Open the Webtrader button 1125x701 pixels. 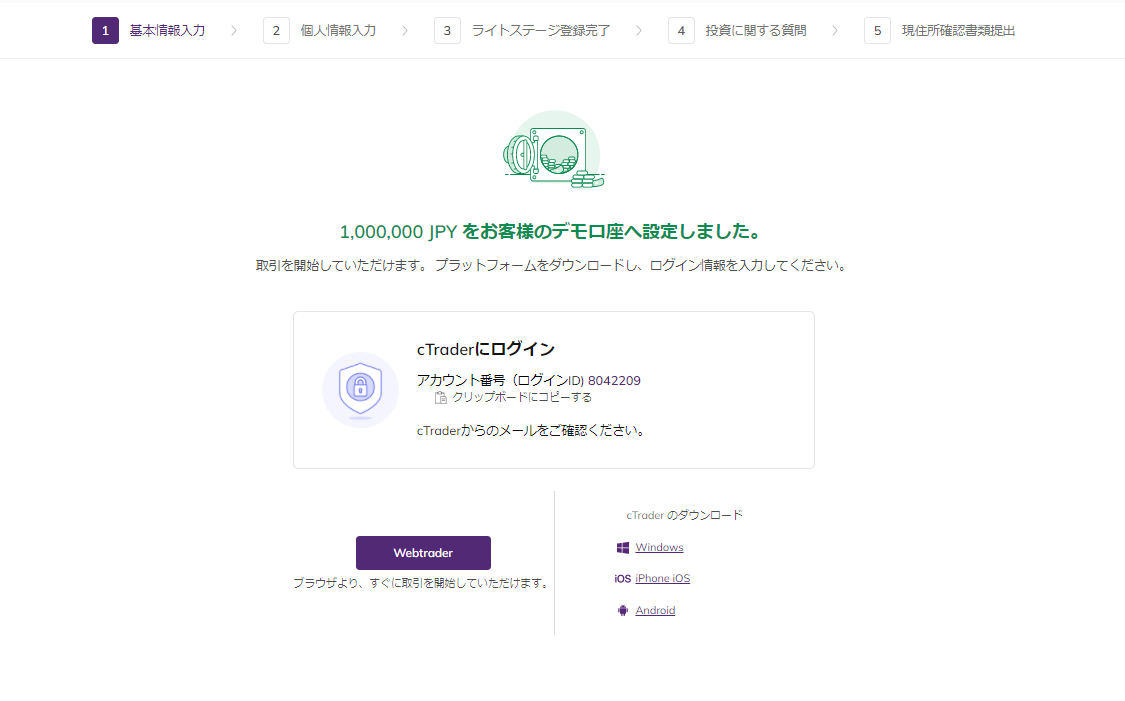(423, 553)
